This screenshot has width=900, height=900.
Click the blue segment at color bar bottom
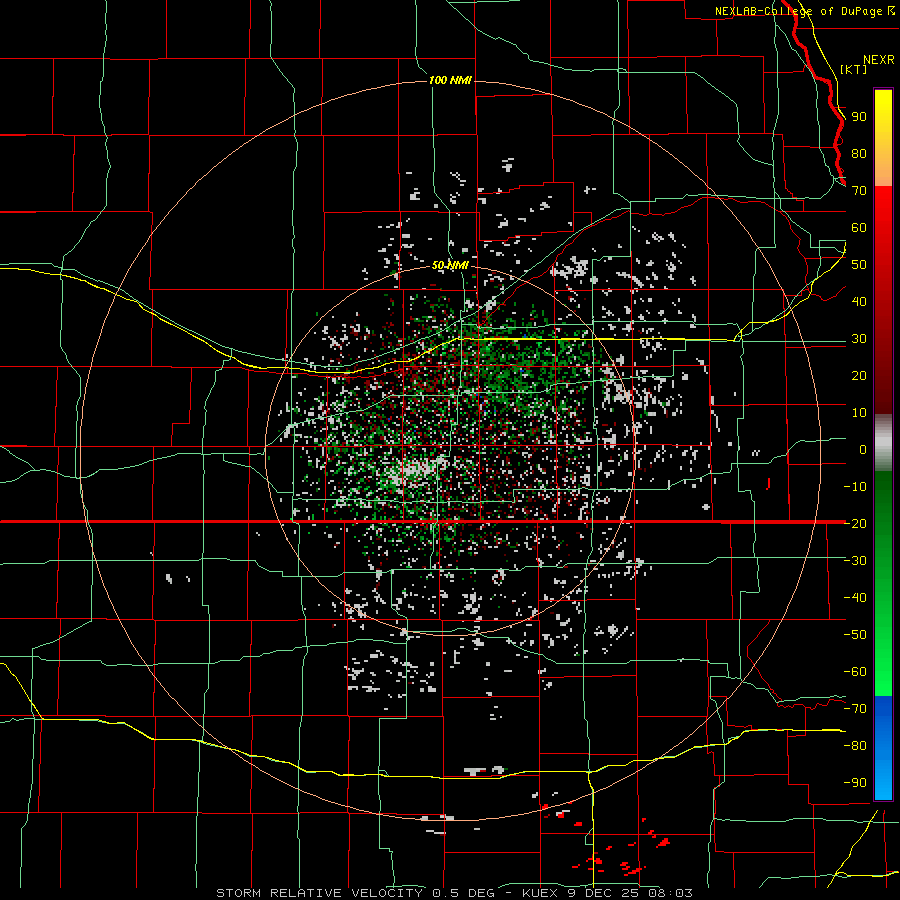point(883,748)
